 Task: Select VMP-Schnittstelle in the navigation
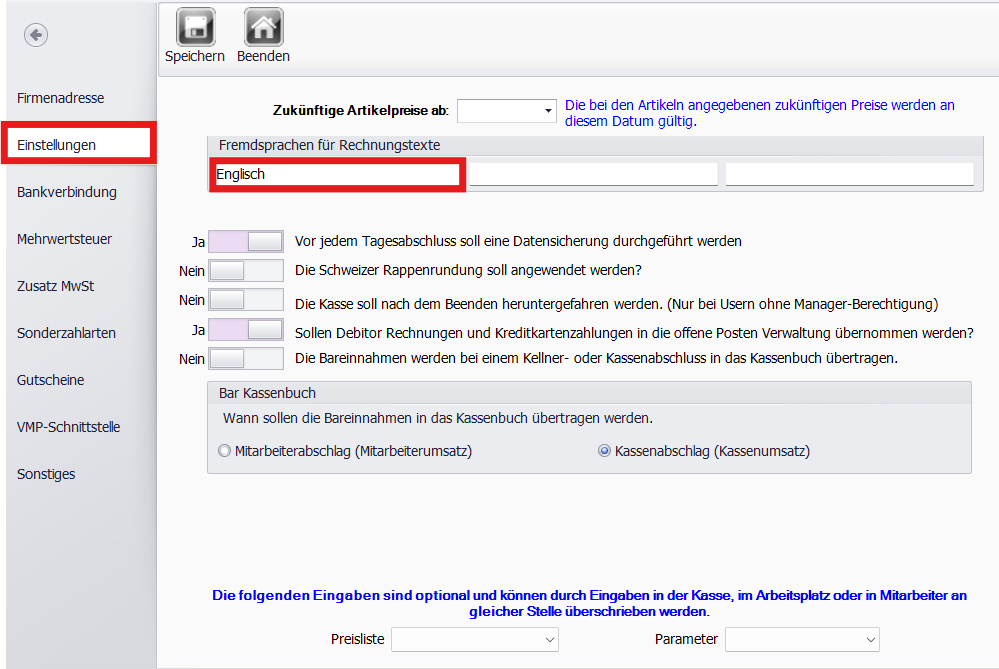(x=67, y=426)
